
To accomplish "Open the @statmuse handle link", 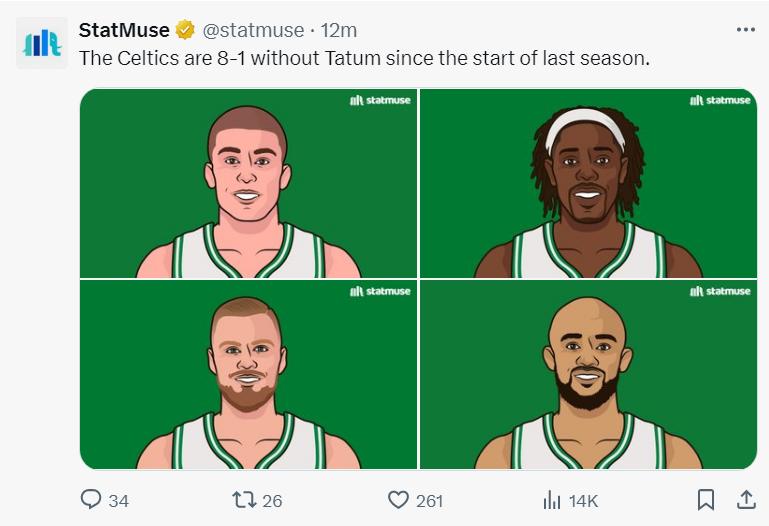I will click(x=253, y=30).
